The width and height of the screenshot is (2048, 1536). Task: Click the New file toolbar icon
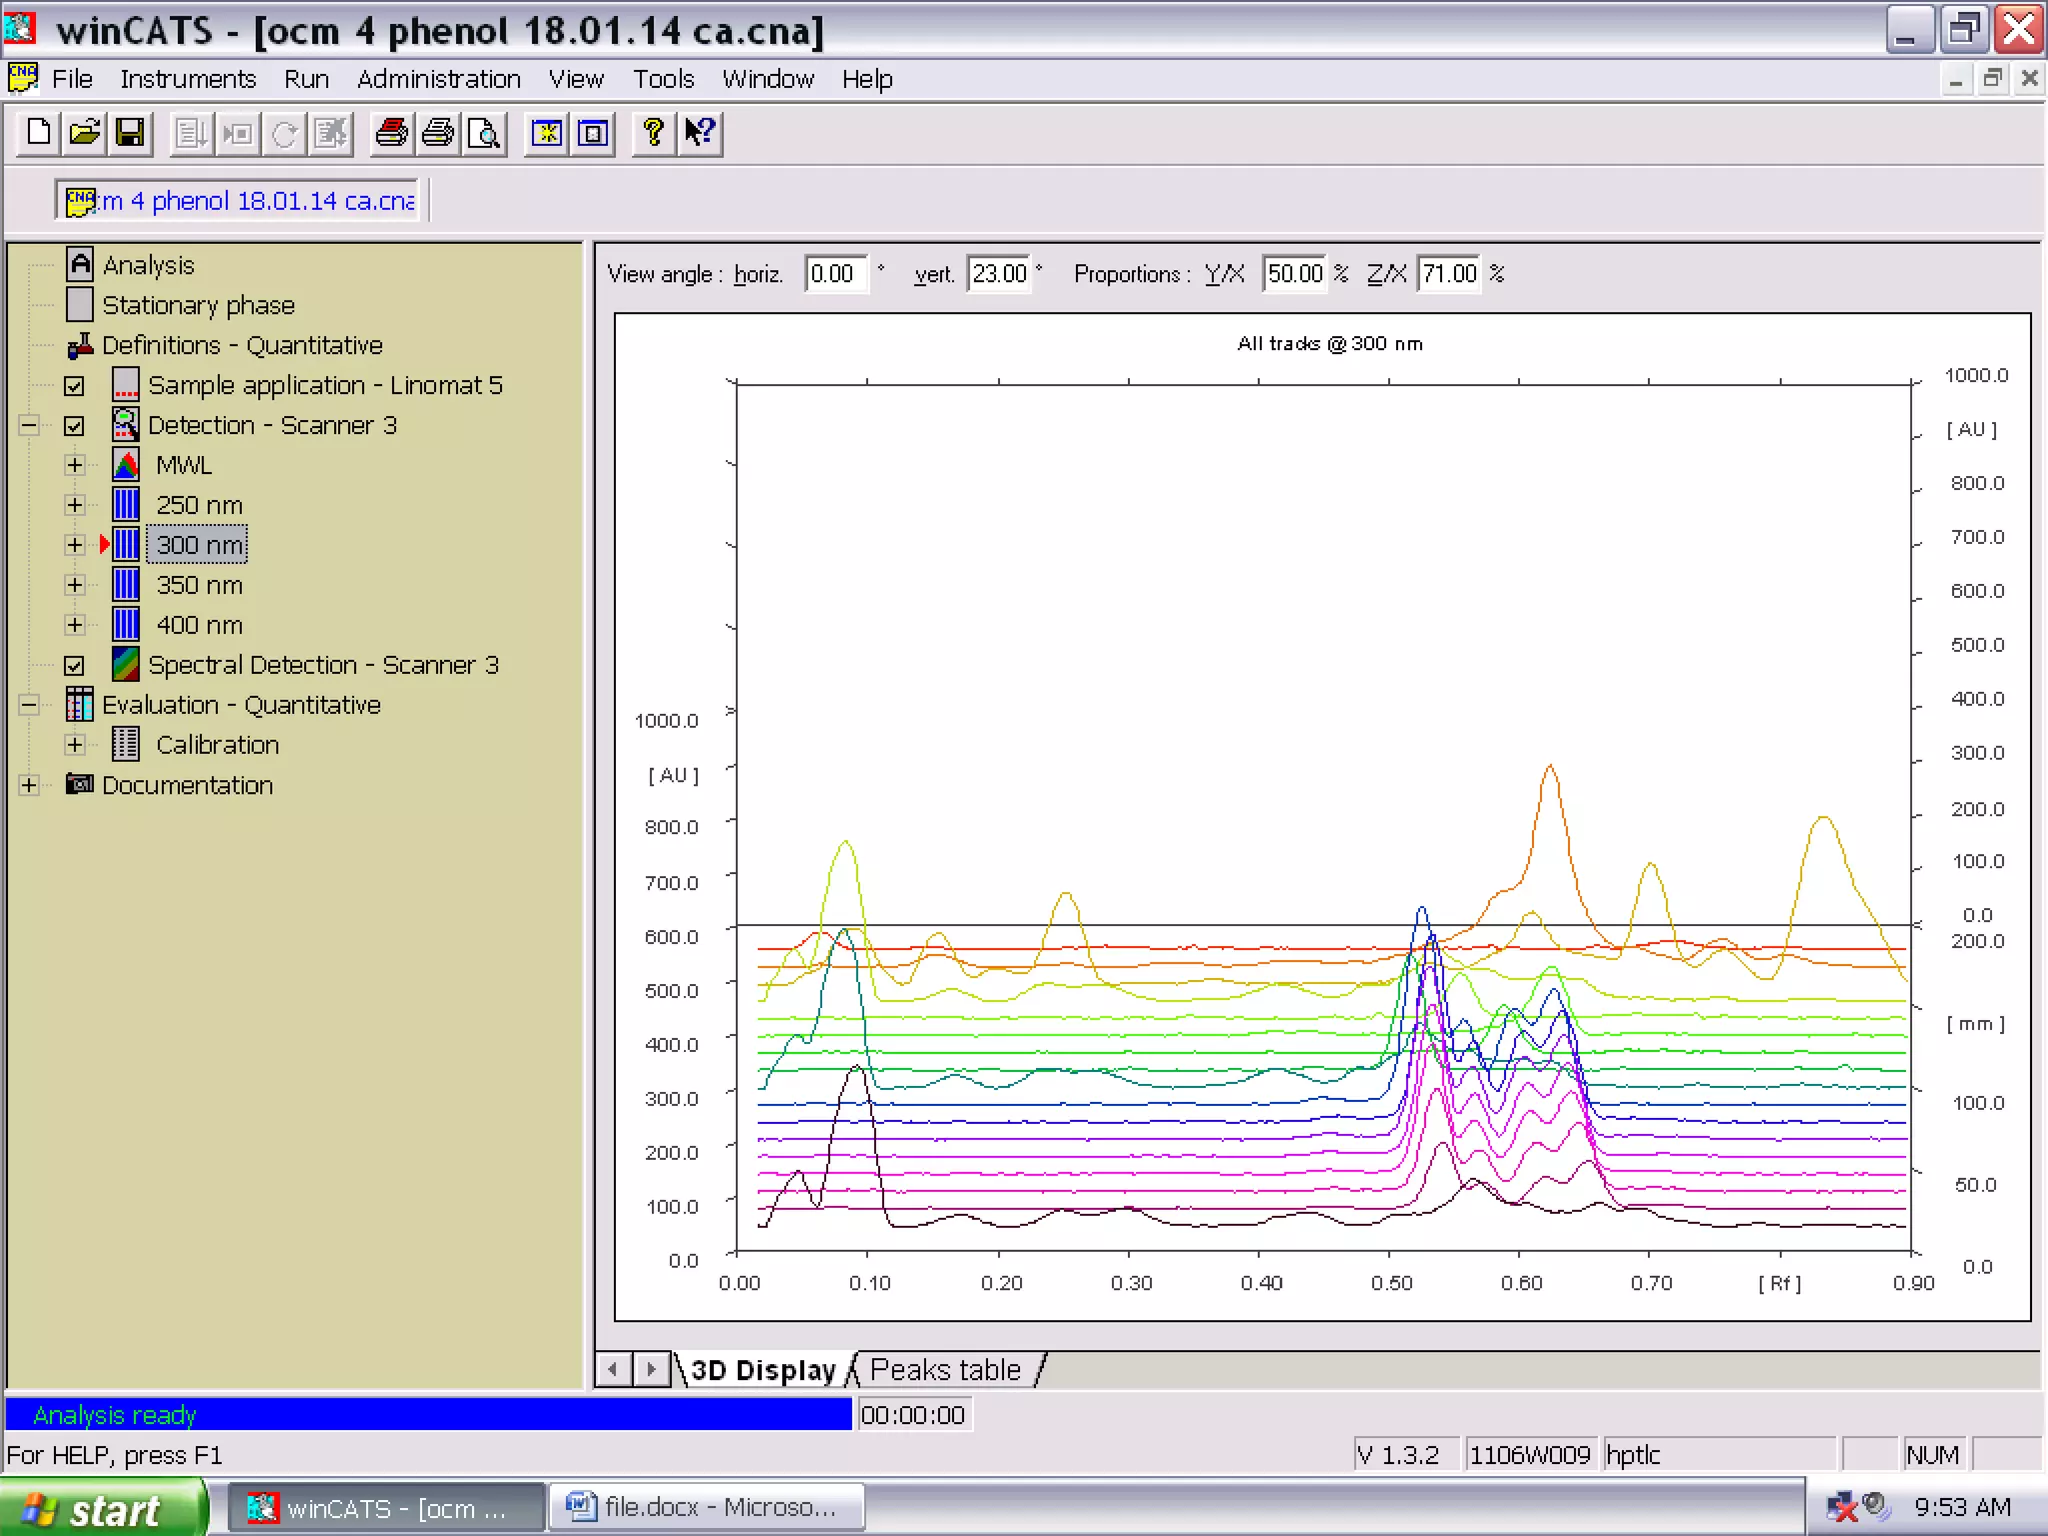click(x=39, y=133)
